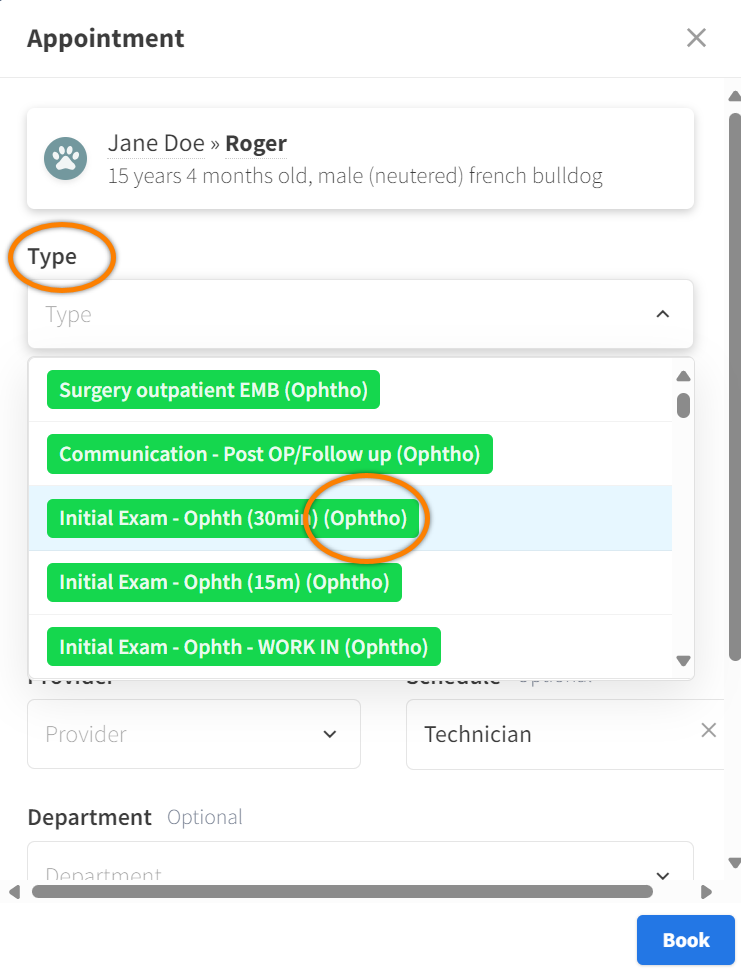The width and height of the screenshot is (741, 971).
Task: Select Initial Exam - Ophth - WORK IN
Action: click(x=243, y=647)
